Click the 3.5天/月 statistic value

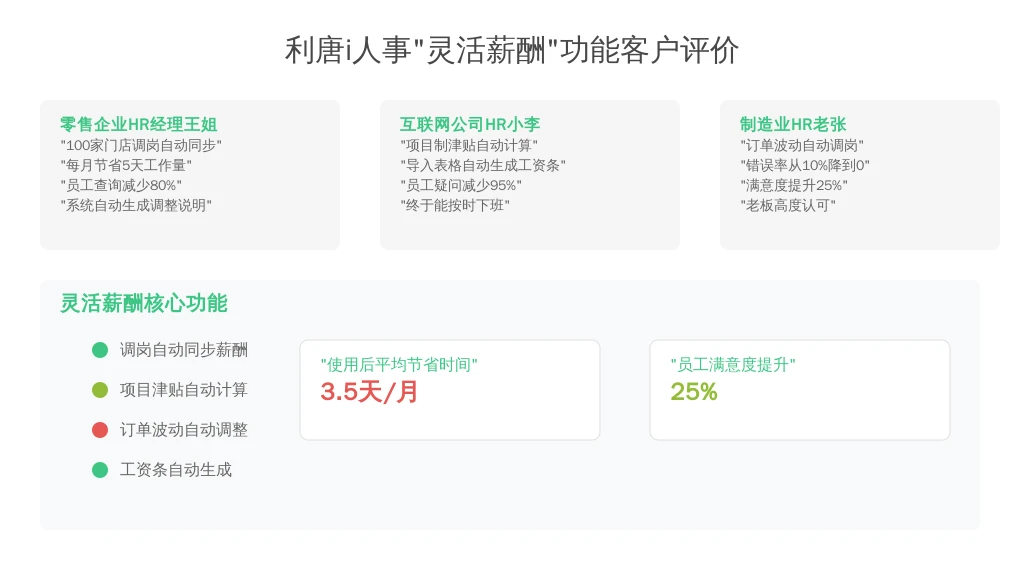pyautogui.click(x=369, y=392)
